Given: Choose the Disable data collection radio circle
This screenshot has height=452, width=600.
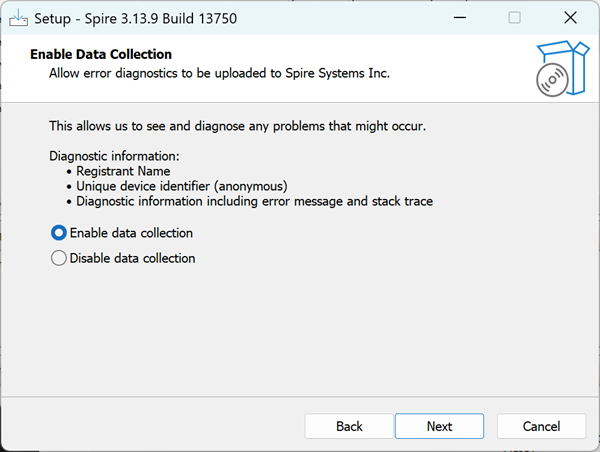Looking at the screenshot, I should pyautogui.click(x=59, y=258).
